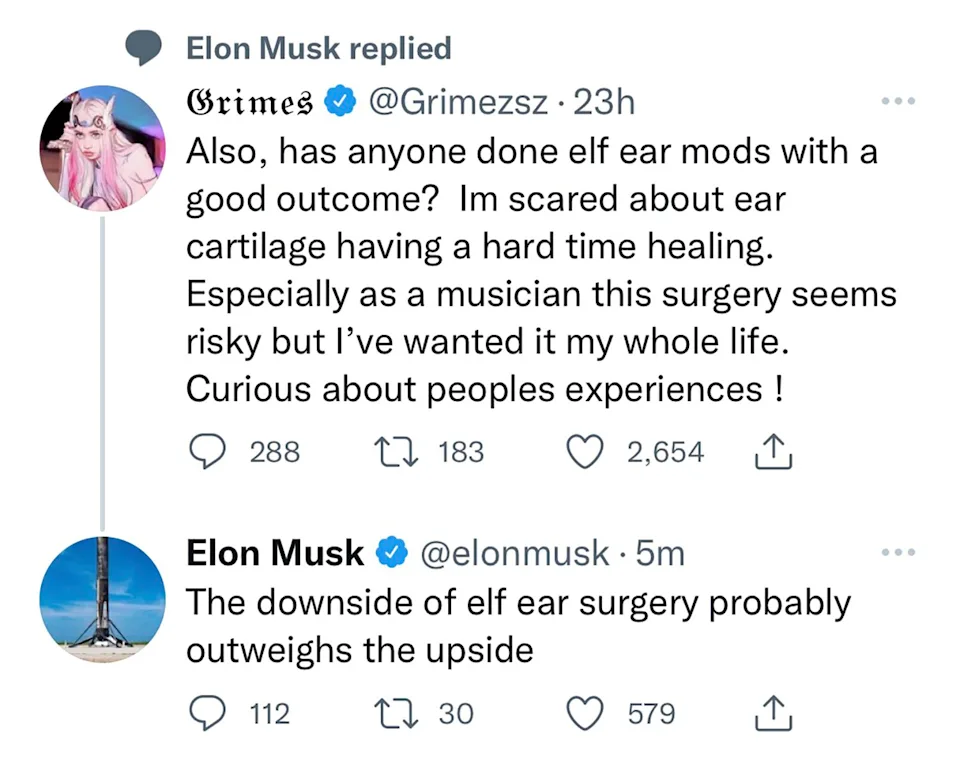Click Grimes's verified badge

[x=341, y=100]
